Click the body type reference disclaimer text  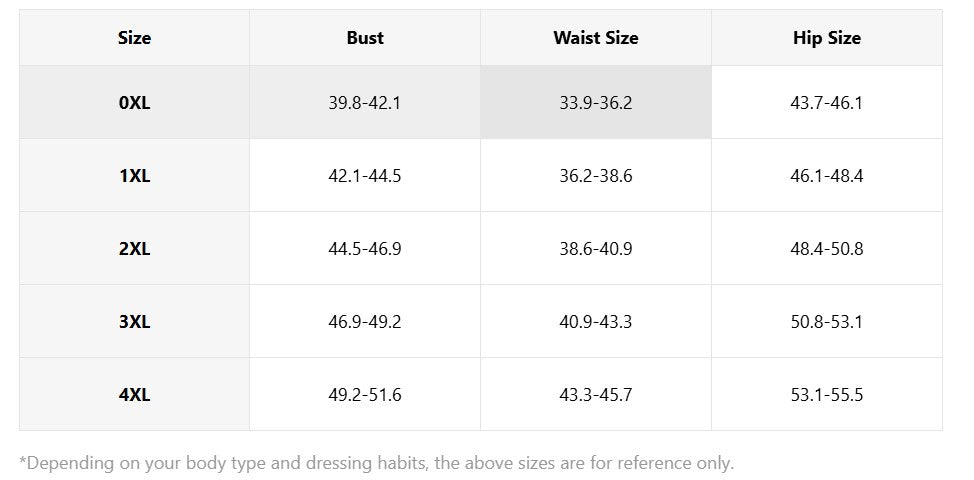point(377,463)
